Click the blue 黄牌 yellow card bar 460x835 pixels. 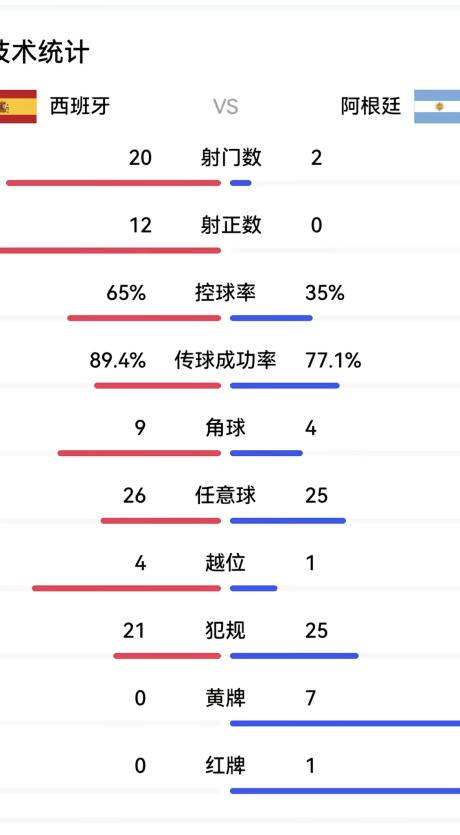tap(345, 724)
